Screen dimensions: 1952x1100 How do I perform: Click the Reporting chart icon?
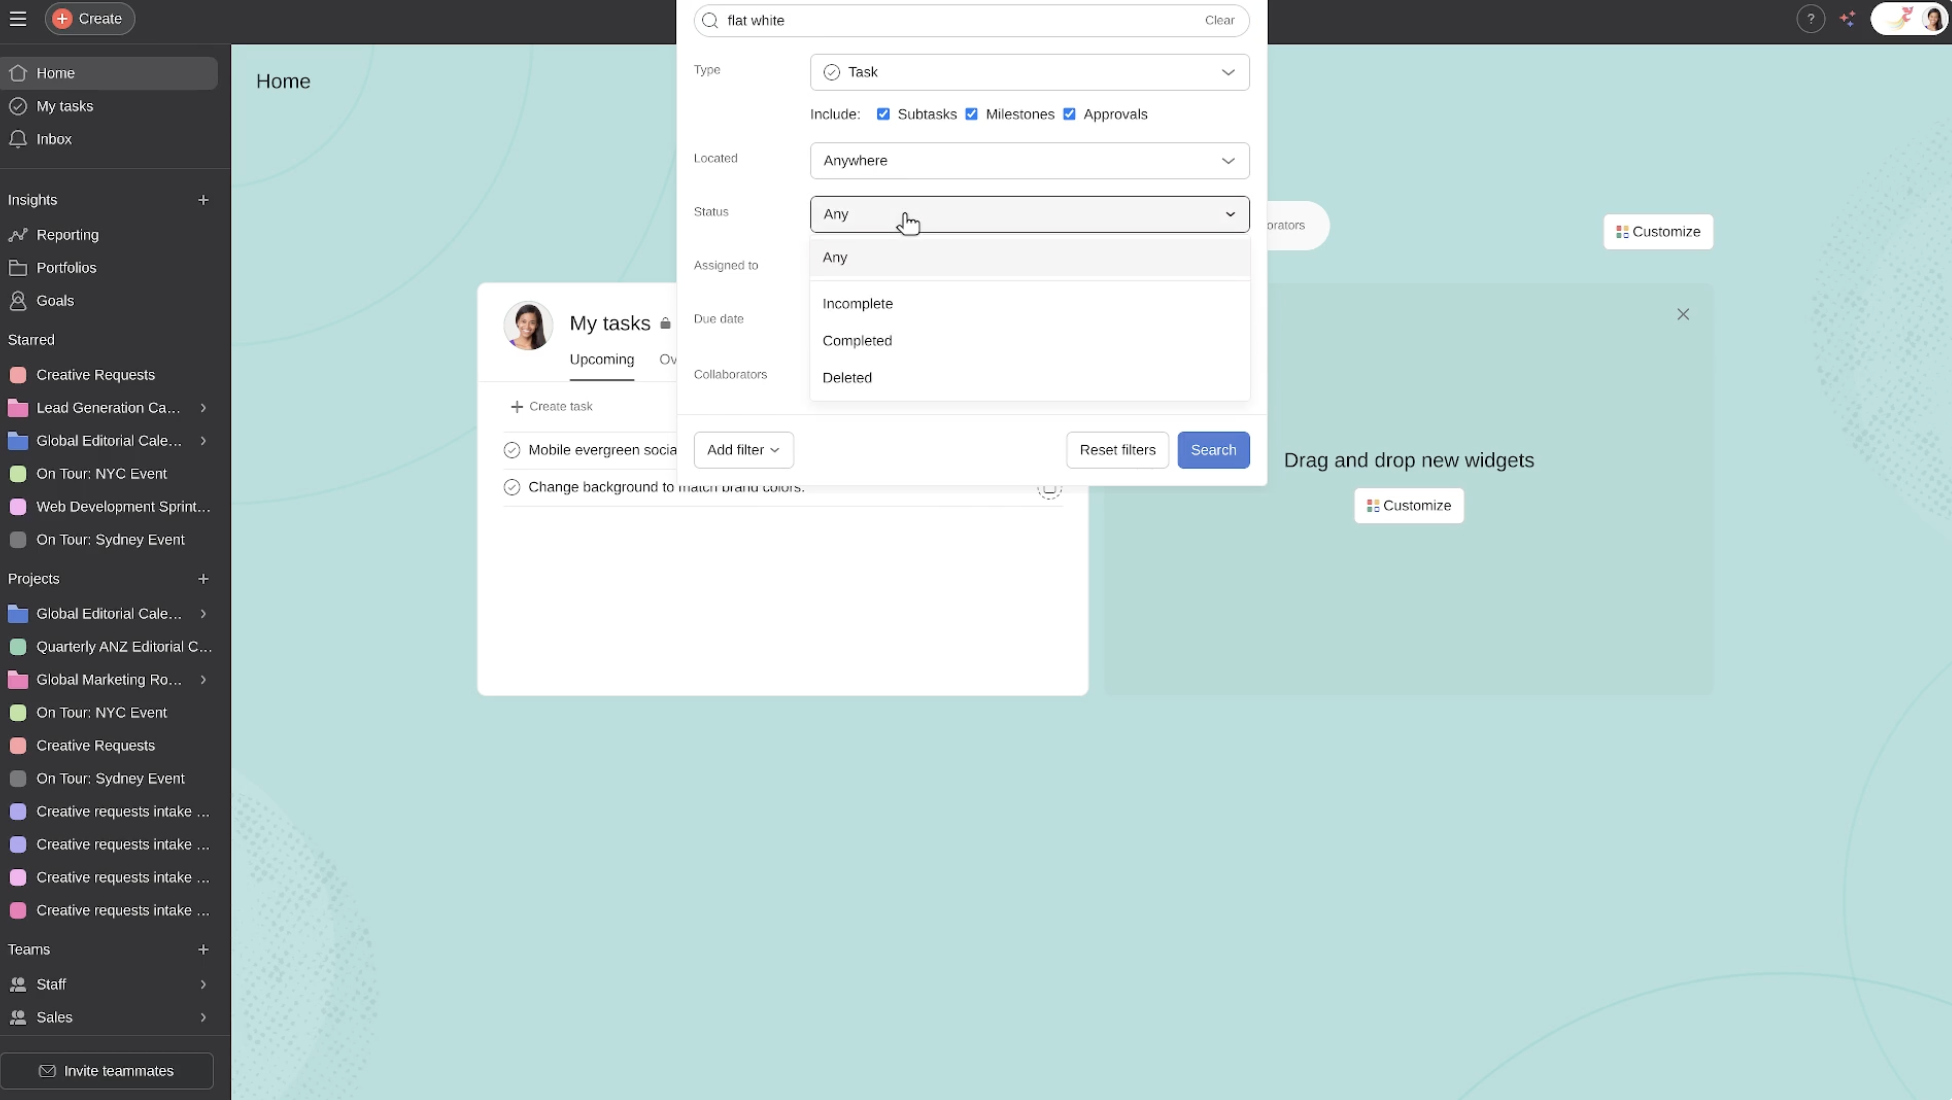coord(18,235)
